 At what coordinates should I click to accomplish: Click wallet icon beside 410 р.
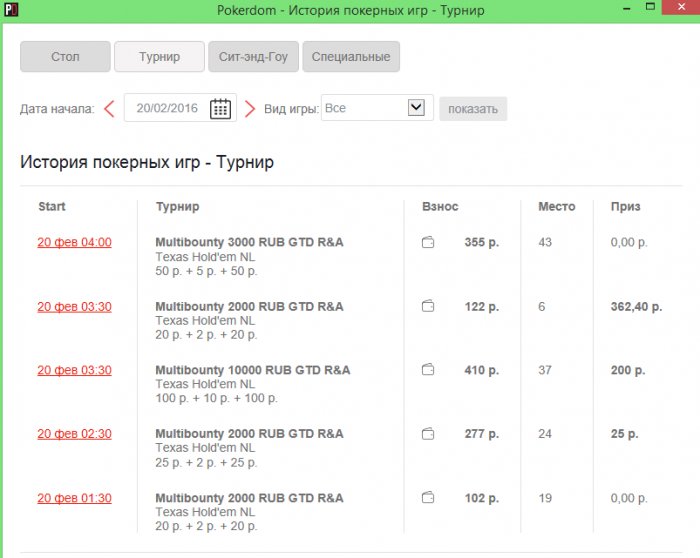tap(428, 370)
